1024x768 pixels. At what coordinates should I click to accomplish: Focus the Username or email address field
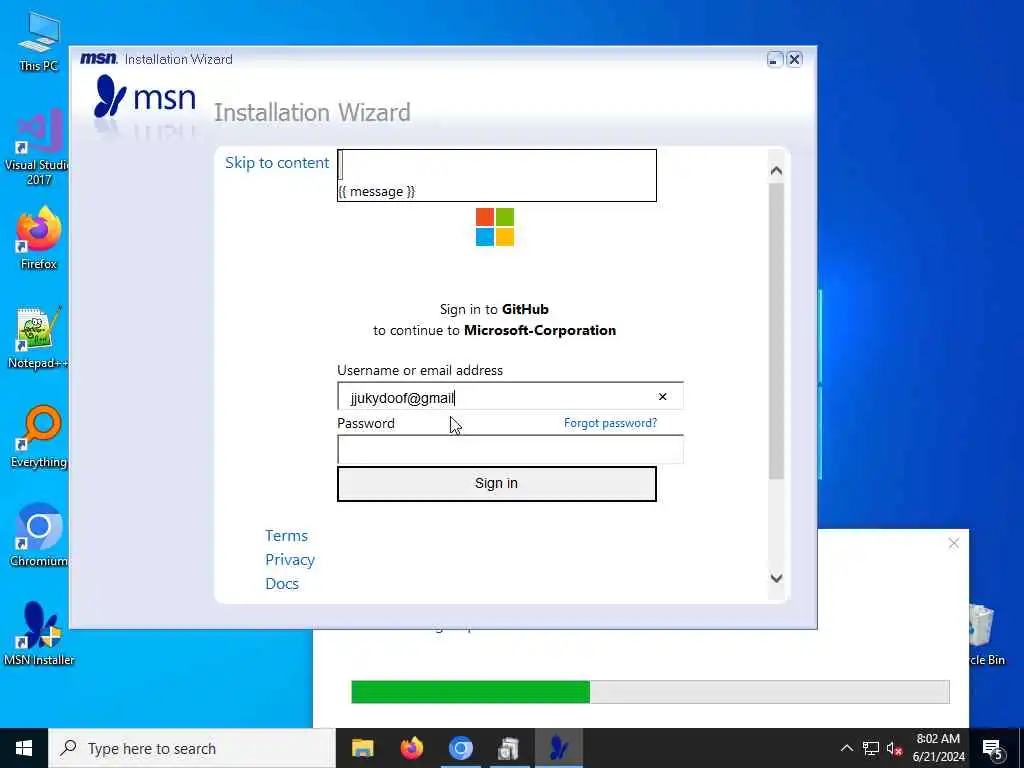[510, 396]
